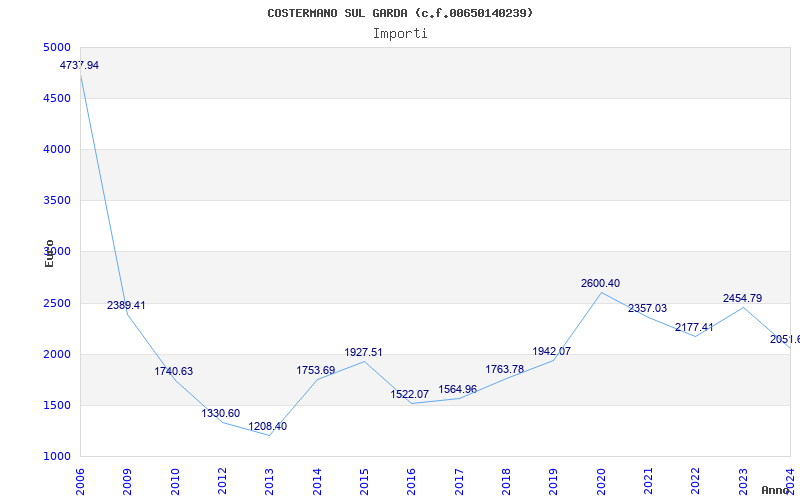Click the 1927.51 data label

point(363,352)
